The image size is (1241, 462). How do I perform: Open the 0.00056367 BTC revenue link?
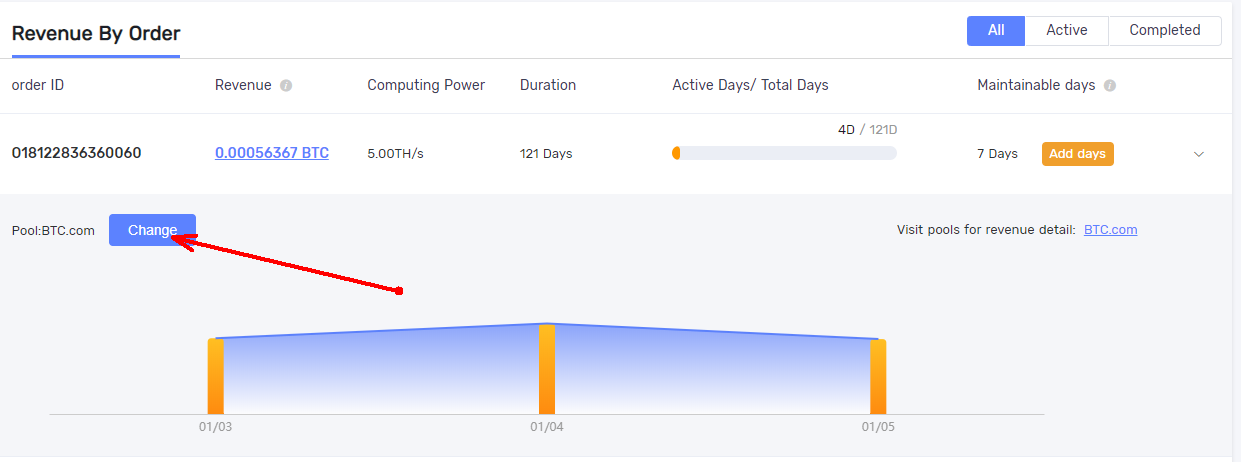[272, 153]
